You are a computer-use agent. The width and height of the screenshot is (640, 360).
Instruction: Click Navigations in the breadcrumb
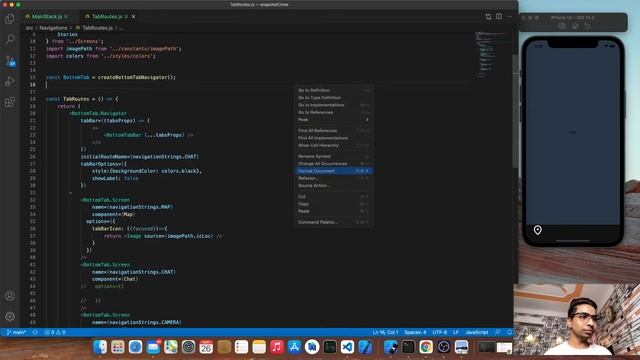pyautogui.click(x=53, y=28)
